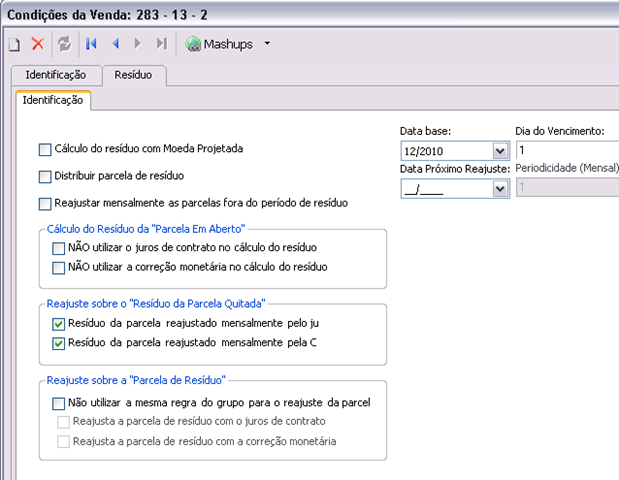Check NÃO utilizar a correção monetária
The height and width of the screenshot is (480, 619).
click(x=58, y=268)
